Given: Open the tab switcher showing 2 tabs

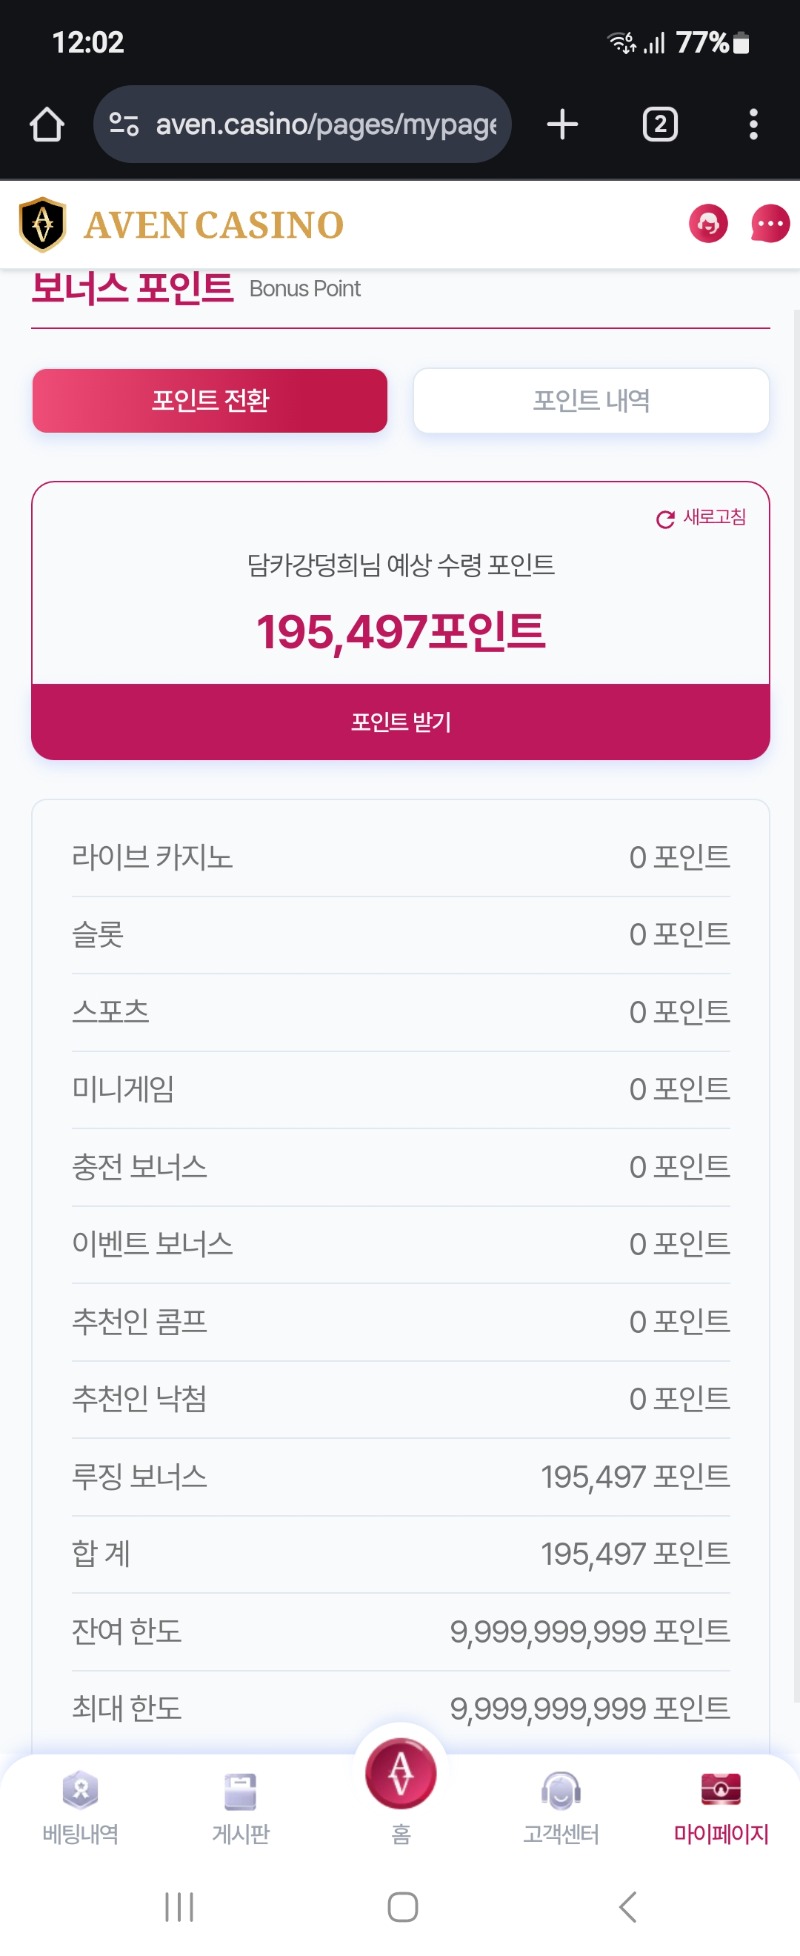Looking at the screenshot, I should (x=660, y=124).
